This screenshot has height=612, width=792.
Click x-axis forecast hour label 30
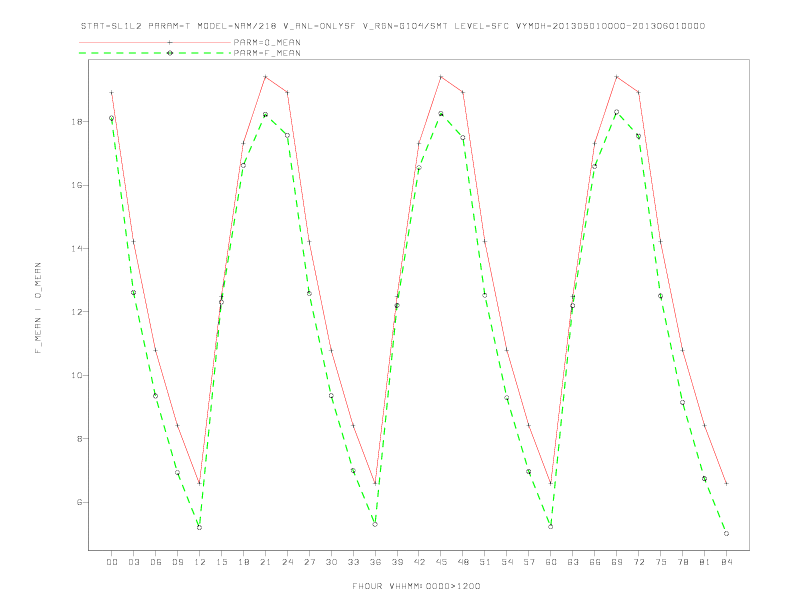tap(331, 562)
